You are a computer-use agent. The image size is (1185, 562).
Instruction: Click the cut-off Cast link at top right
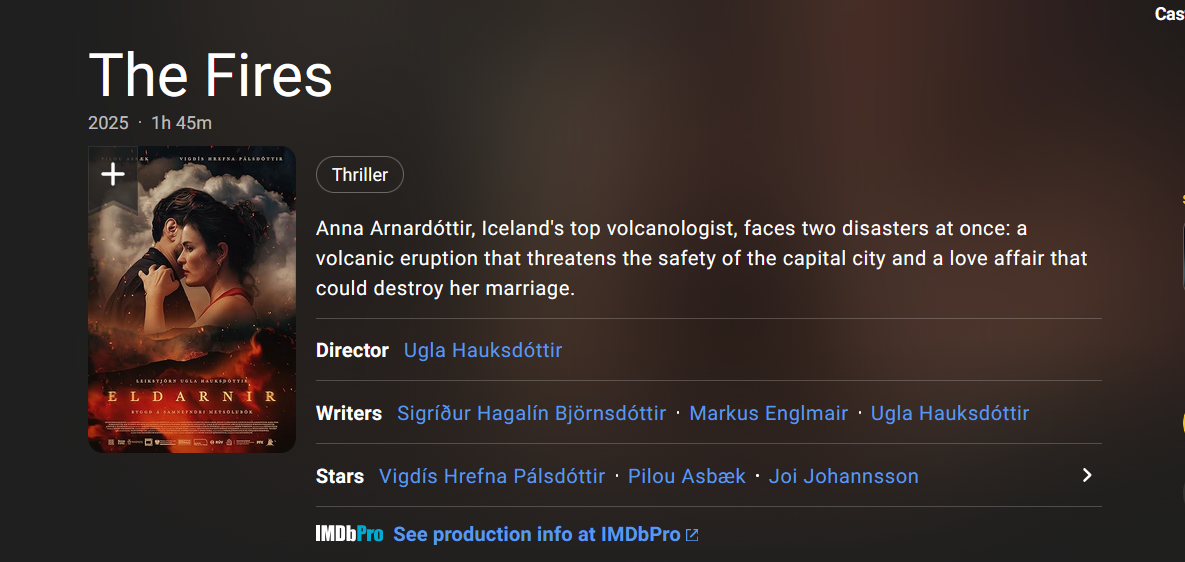point(1169,14)
